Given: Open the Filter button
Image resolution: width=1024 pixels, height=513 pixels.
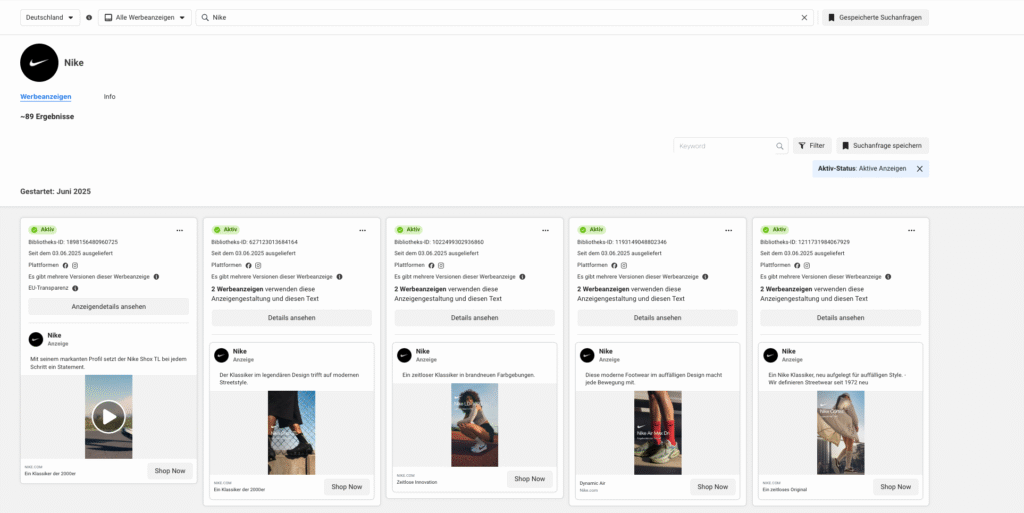Looking at the screenshot, I should [812, 146].
